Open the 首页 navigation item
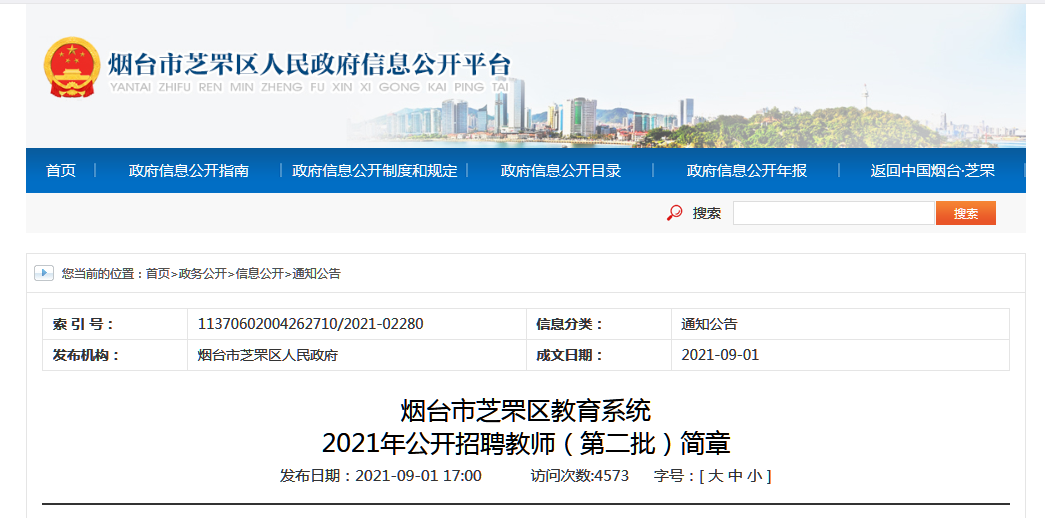Viewport: 1045px width, 518px height. pyautogui.click(x=61, y=171)
